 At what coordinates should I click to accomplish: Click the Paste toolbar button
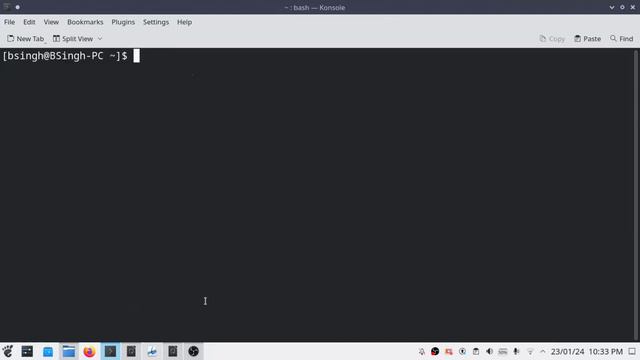(587, 39)
